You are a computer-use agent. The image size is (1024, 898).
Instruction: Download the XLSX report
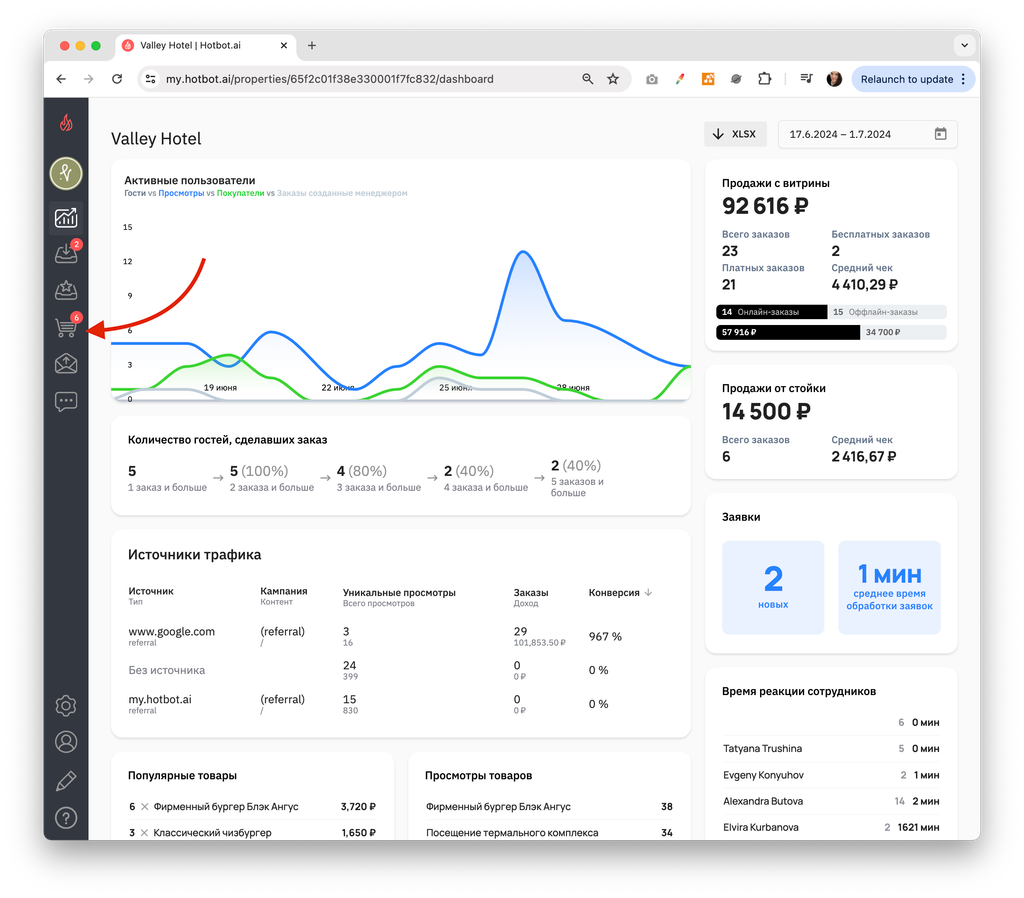(735, 134)
